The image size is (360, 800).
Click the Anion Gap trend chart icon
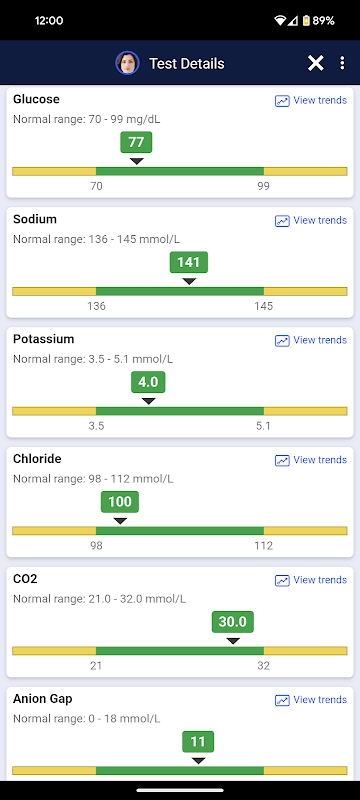click(x=282, y=701)
